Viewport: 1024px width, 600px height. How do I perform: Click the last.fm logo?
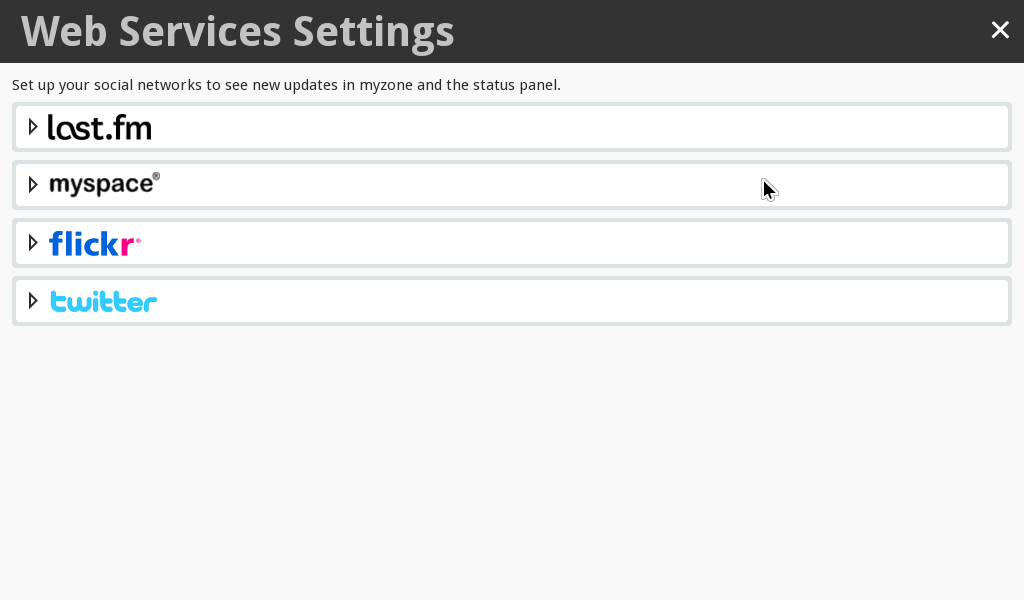[x=99, y=127]
